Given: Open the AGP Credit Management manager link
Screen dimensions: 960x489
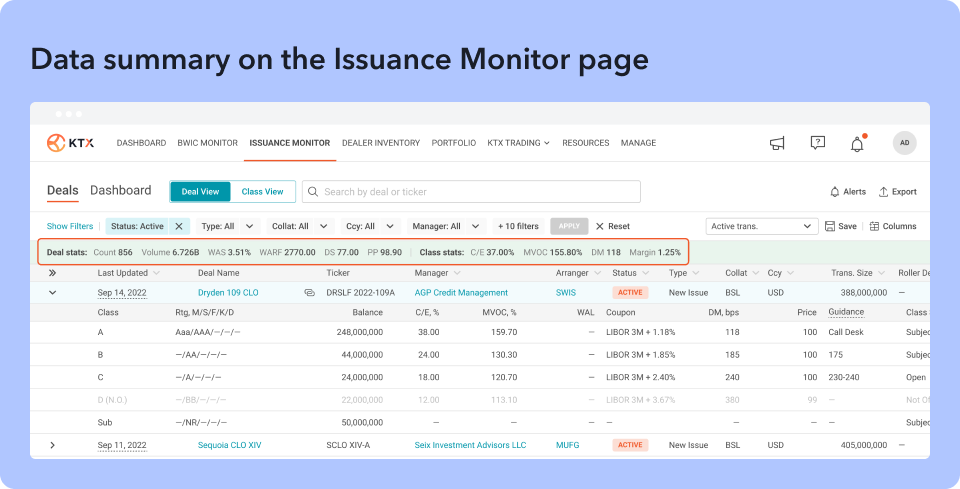Looking at the screenshot, I should coord(461,293).
